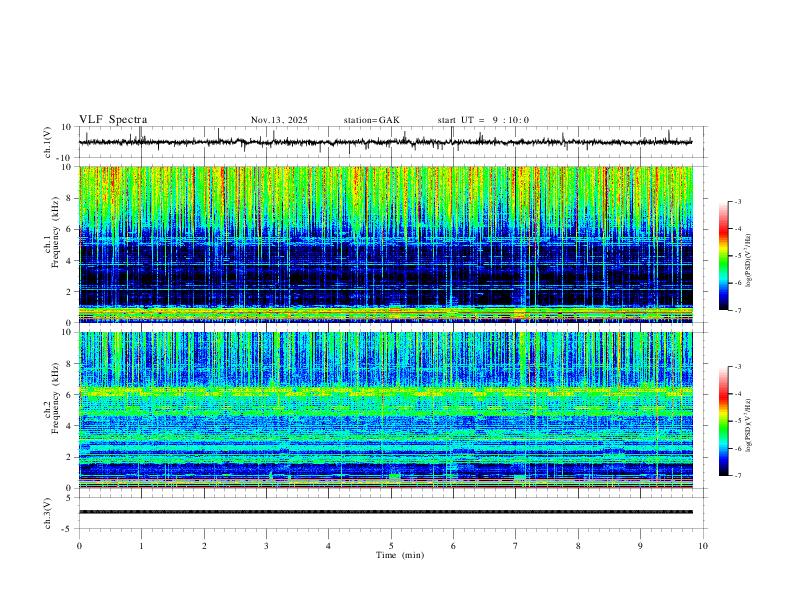
Task: Click the "8" tick on ch.1 frequency axis
Action: point(71,198)
